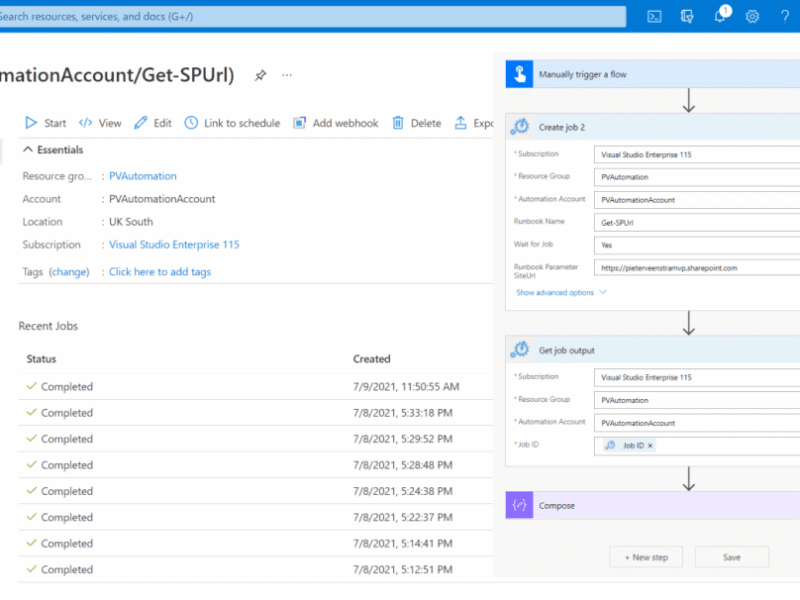This screenshot has height=600, width=800.
Task: Open the job created 7/8/2021, 5:28:48 PM
Action: tap(256, 465)
